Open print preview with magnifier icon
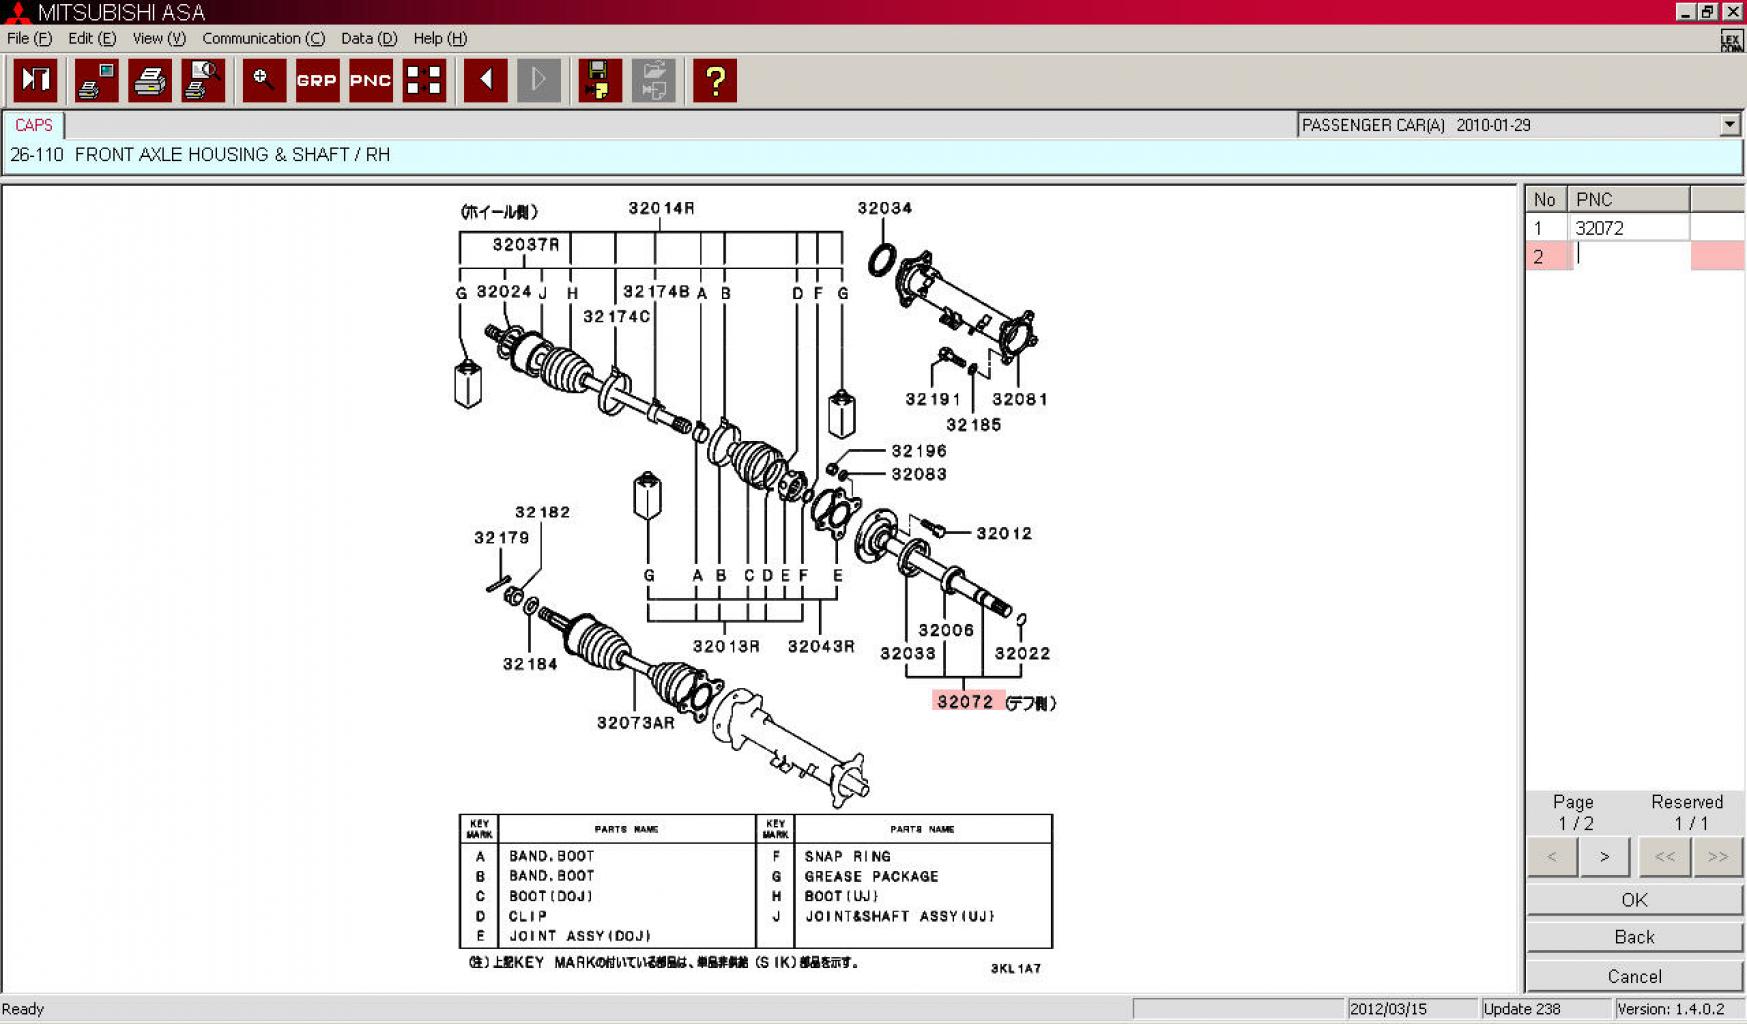Image resolution: width=1747 pixels, height=1024 pixels. (203, 80)
